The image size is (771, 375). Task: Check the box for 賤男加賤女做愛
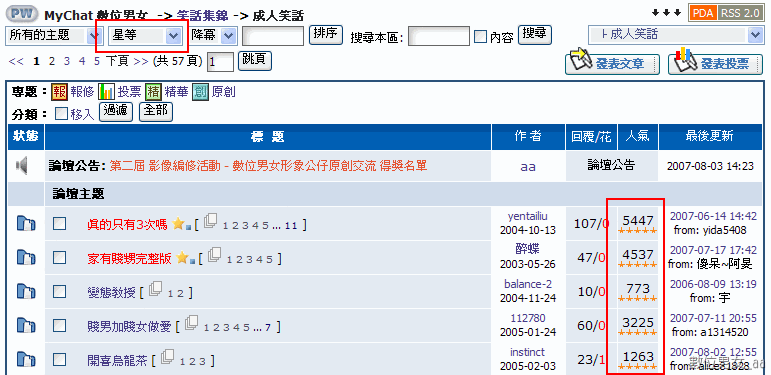click(59, 325)
